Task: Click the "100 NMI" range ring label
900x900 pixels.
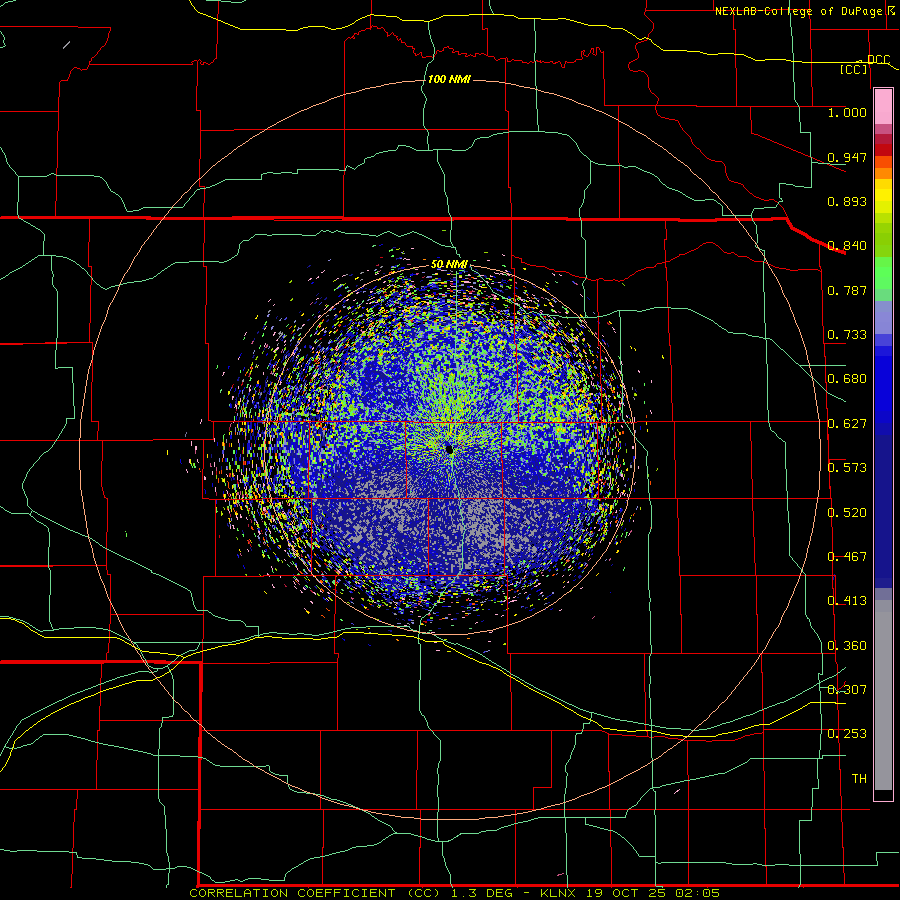Action: [x=449, y=79]
